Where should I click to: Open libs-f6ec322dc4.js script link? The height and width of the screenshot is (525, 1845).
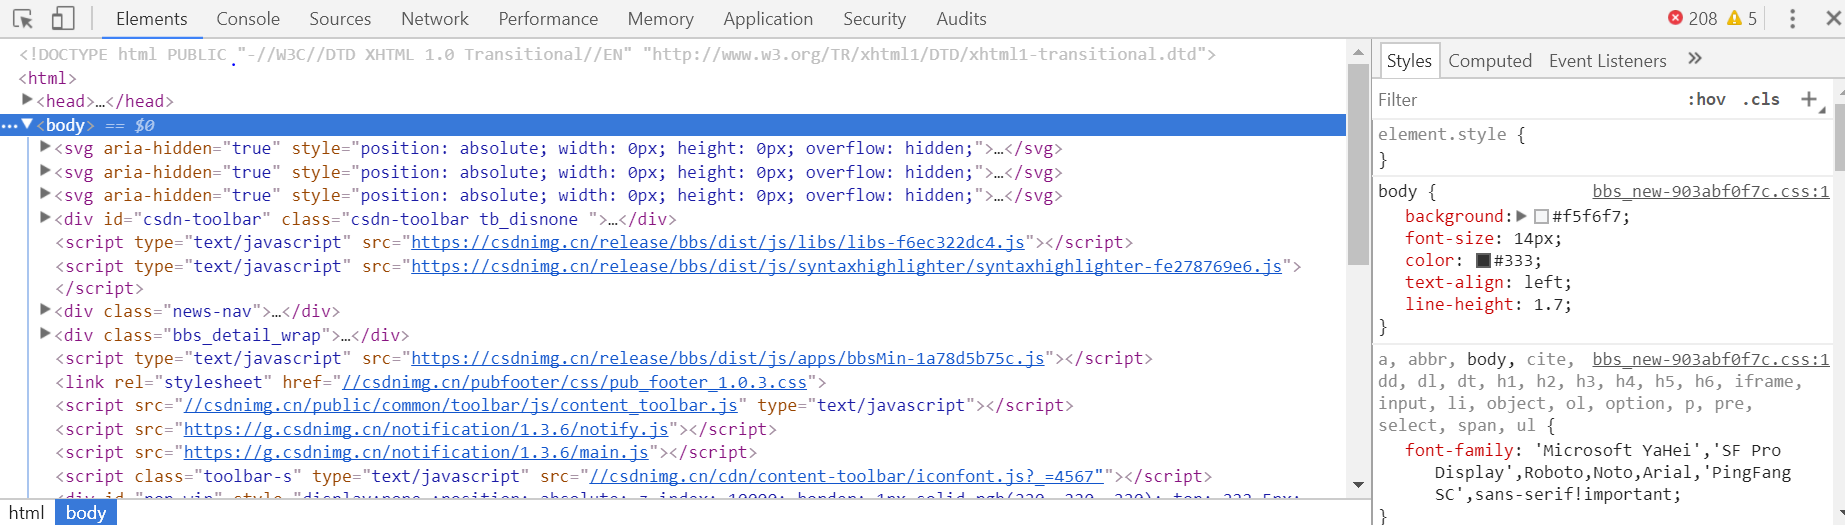718,242
